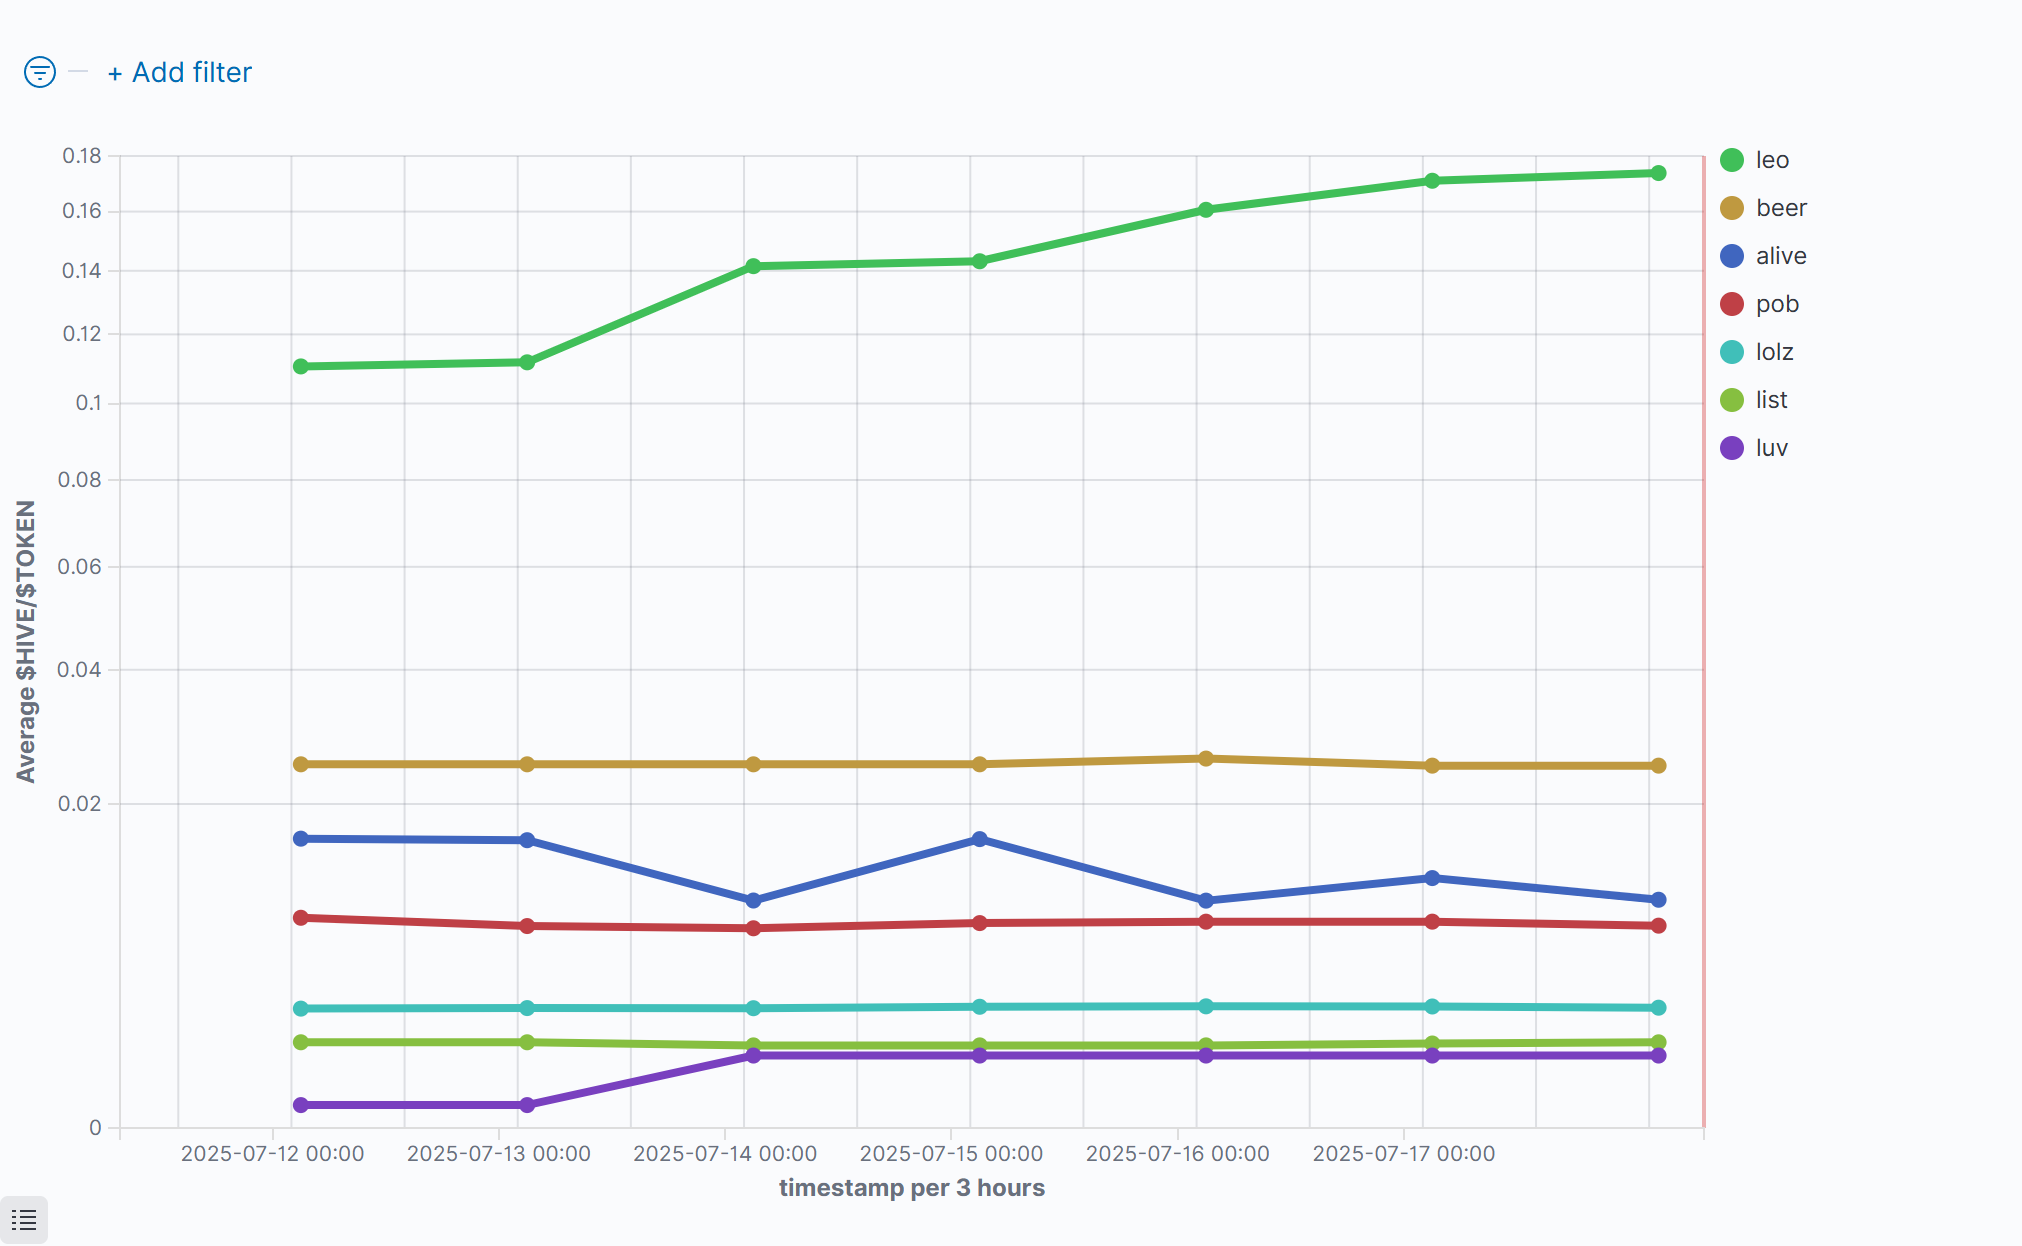Click the first alive data point

(x=301, y=838)
